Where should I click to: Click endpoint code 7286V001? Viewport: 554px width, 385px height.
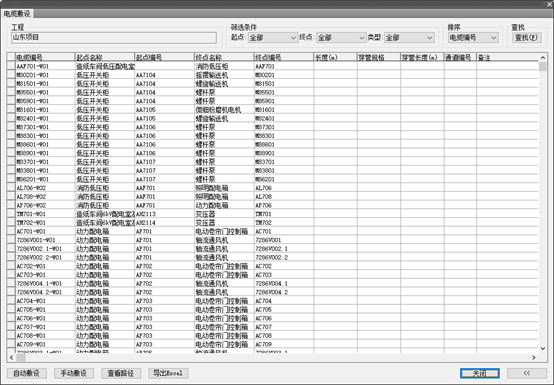point(284,240)
